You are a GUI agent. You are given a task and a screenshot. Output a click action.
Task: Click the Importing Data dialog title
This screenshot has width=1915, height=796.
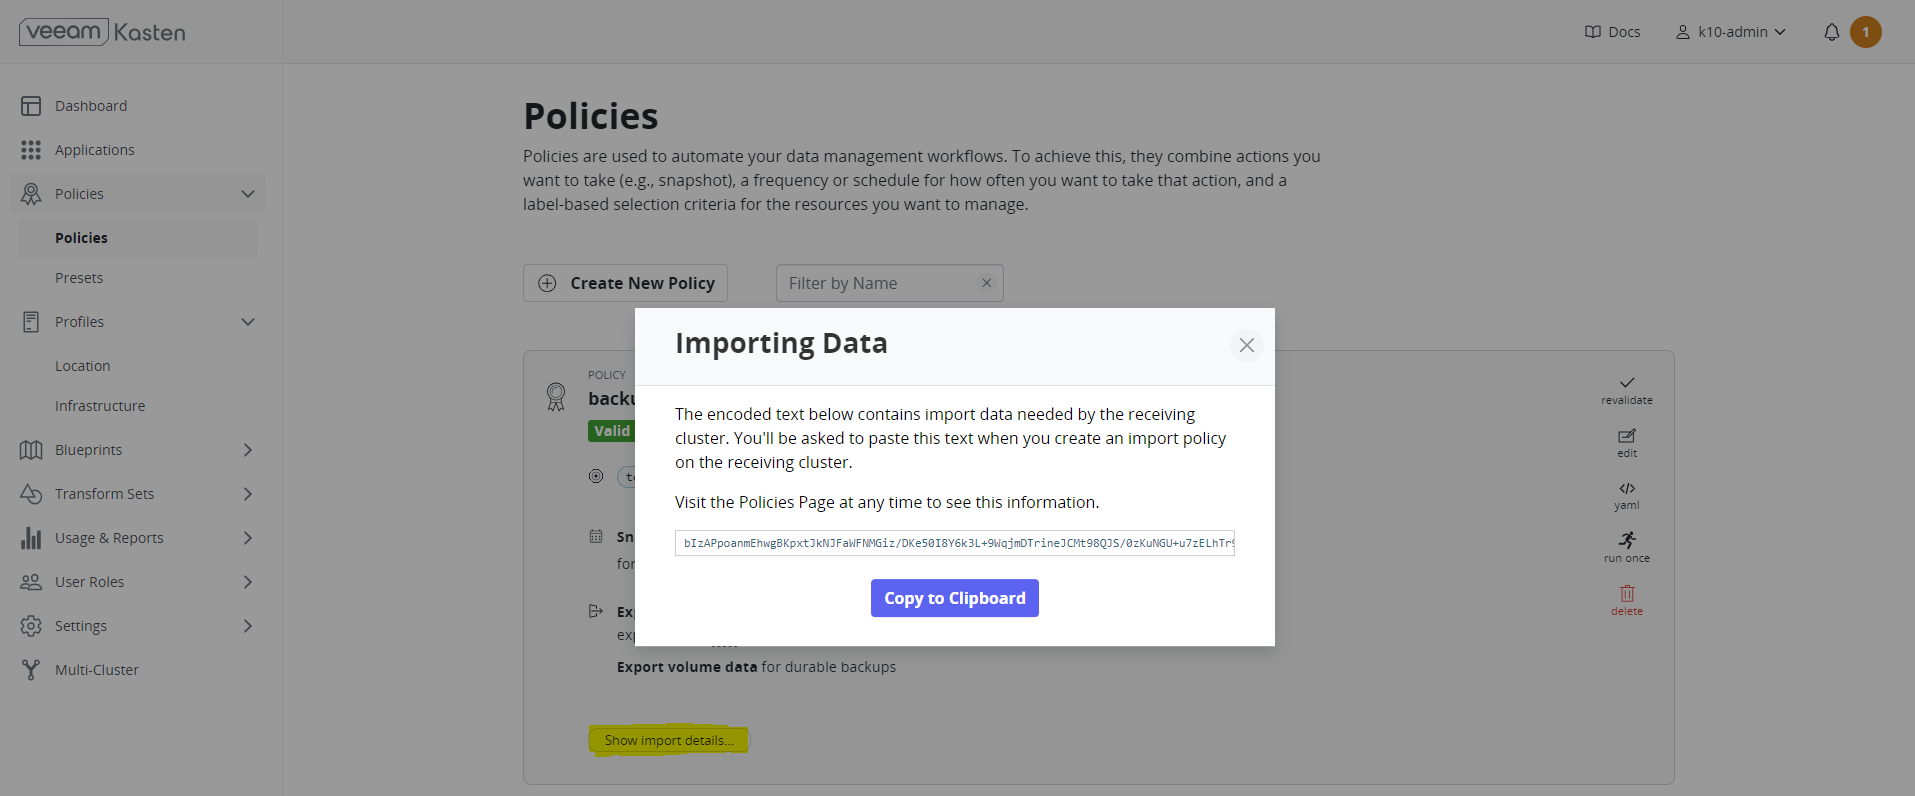(x=781, y=343)
